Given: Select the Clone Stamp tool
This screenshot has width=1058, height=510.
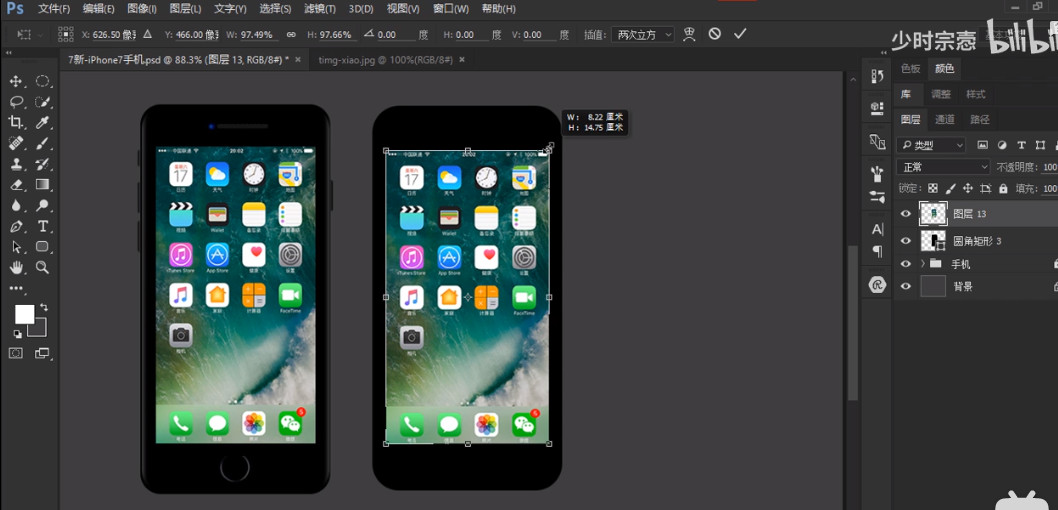Looking at the screenshot, I should 16,164.
